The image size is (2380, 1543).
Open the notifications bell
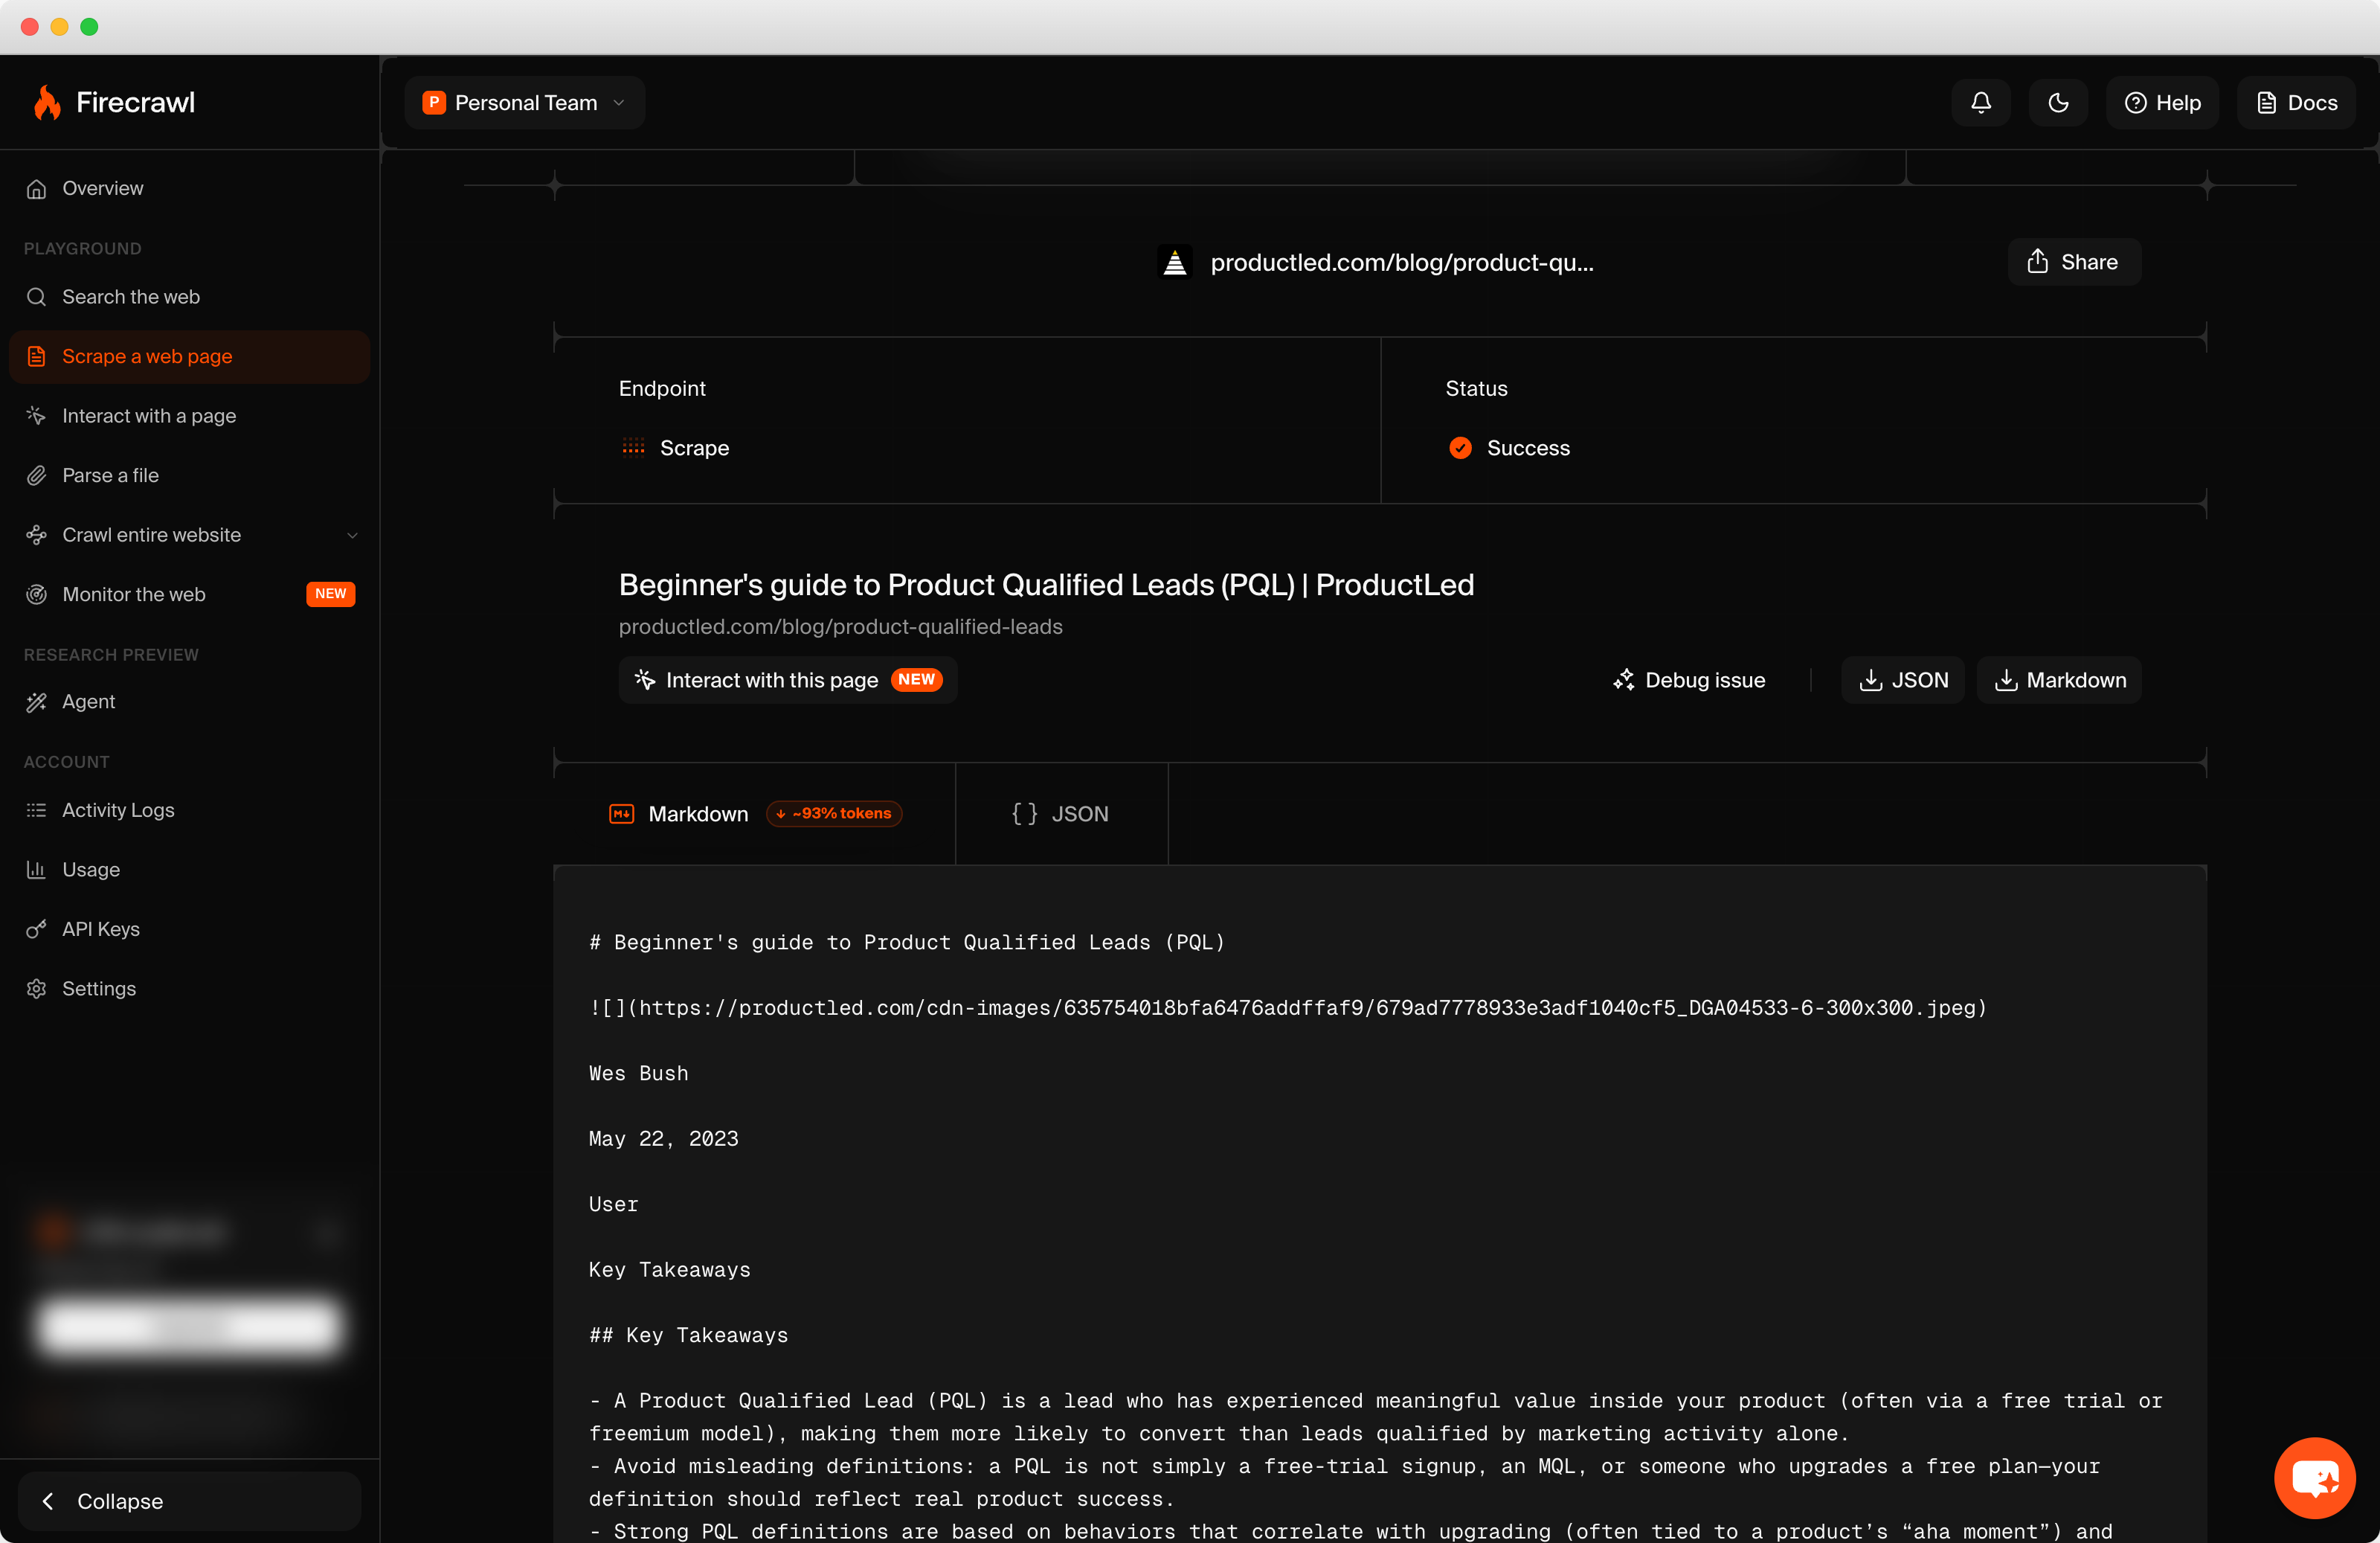(x=1980, y=103)
